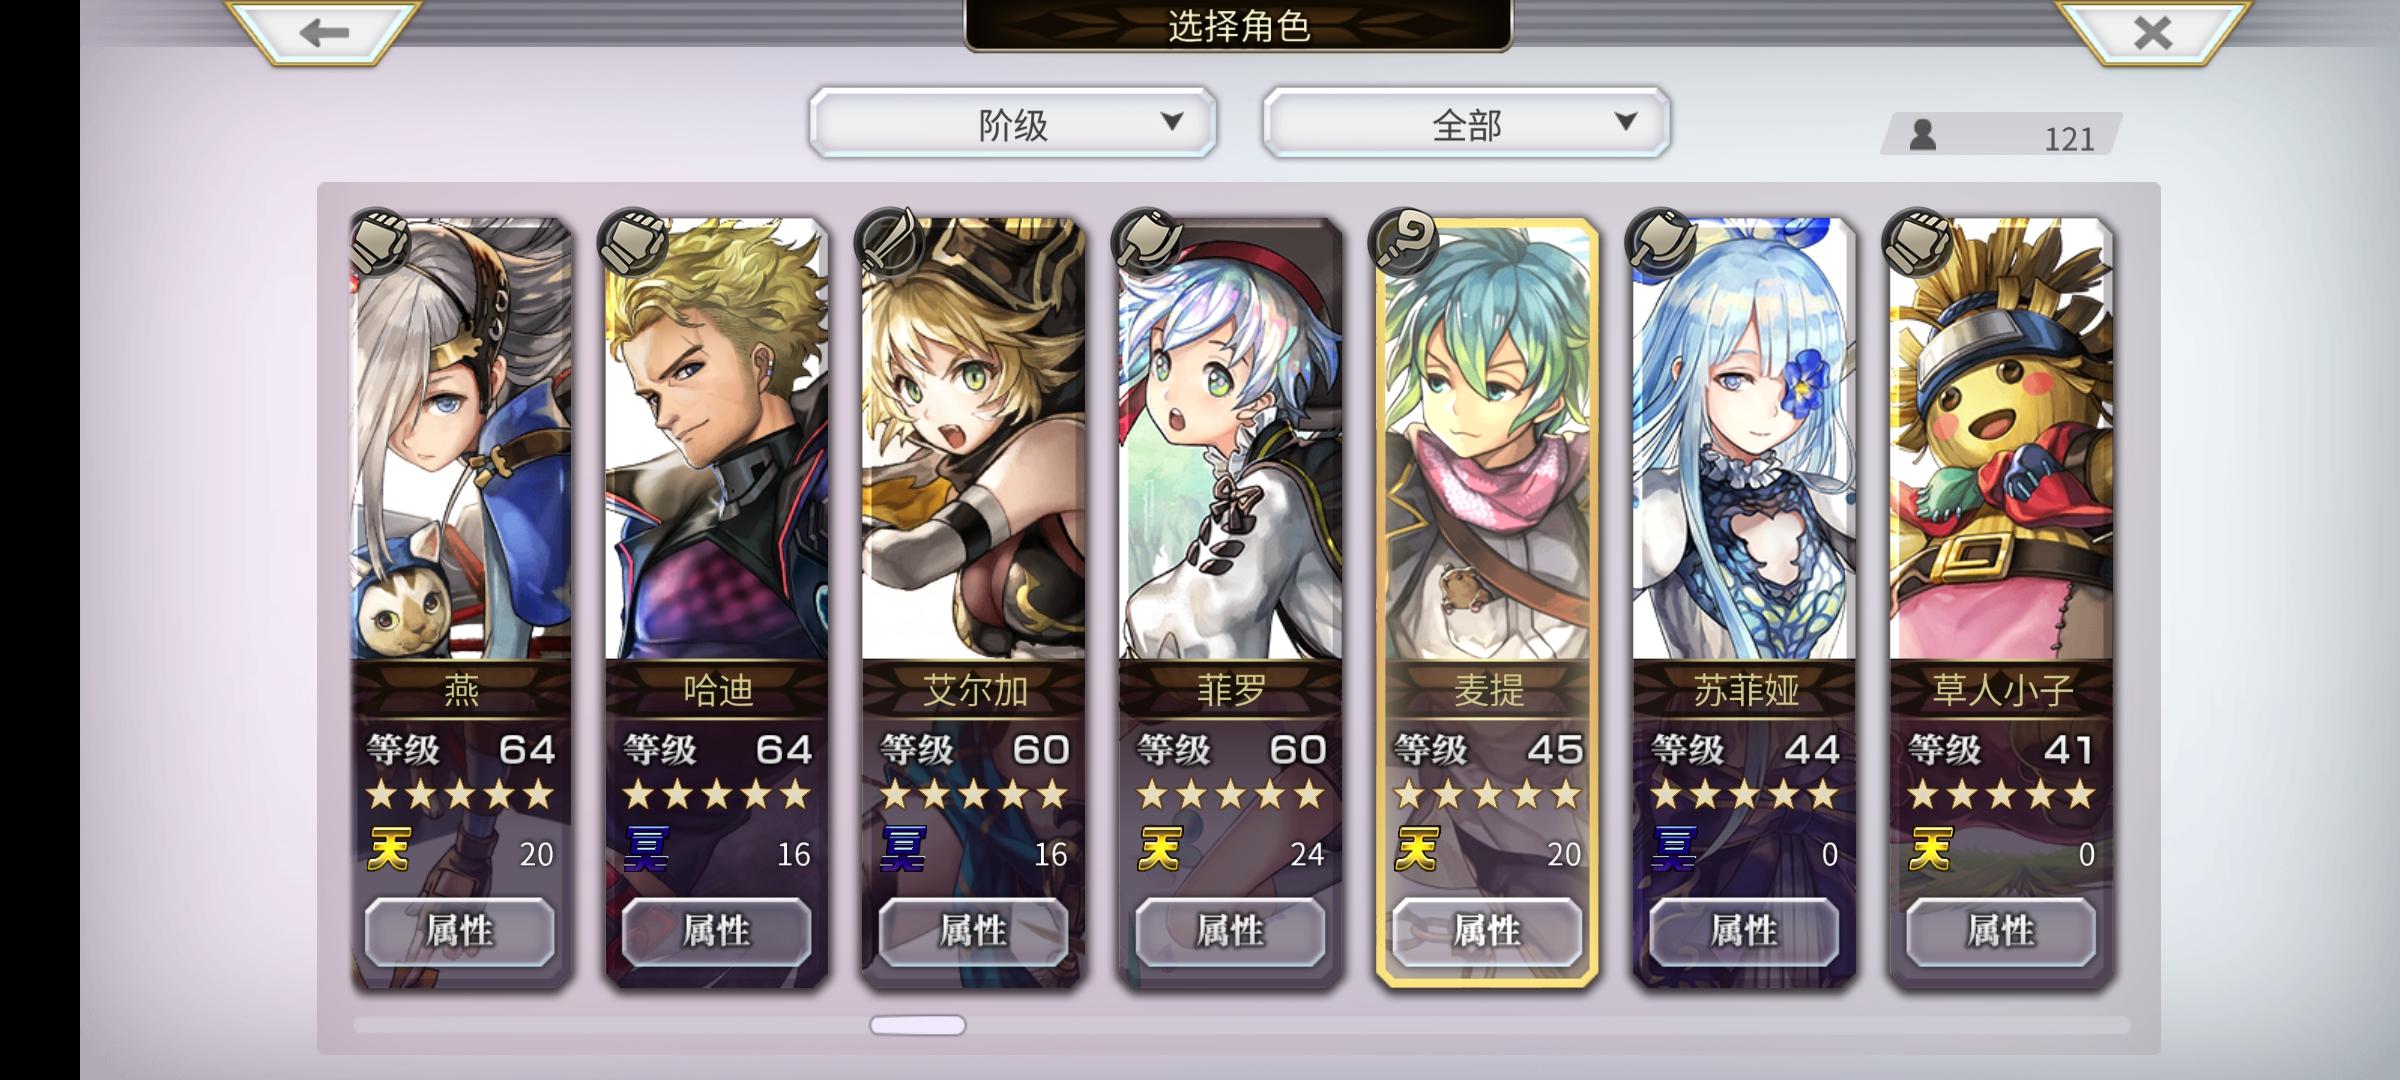Open the 全部 filter dropdown
The width and height of the screenshot is (2400, 1080).
pos(1467,123)
